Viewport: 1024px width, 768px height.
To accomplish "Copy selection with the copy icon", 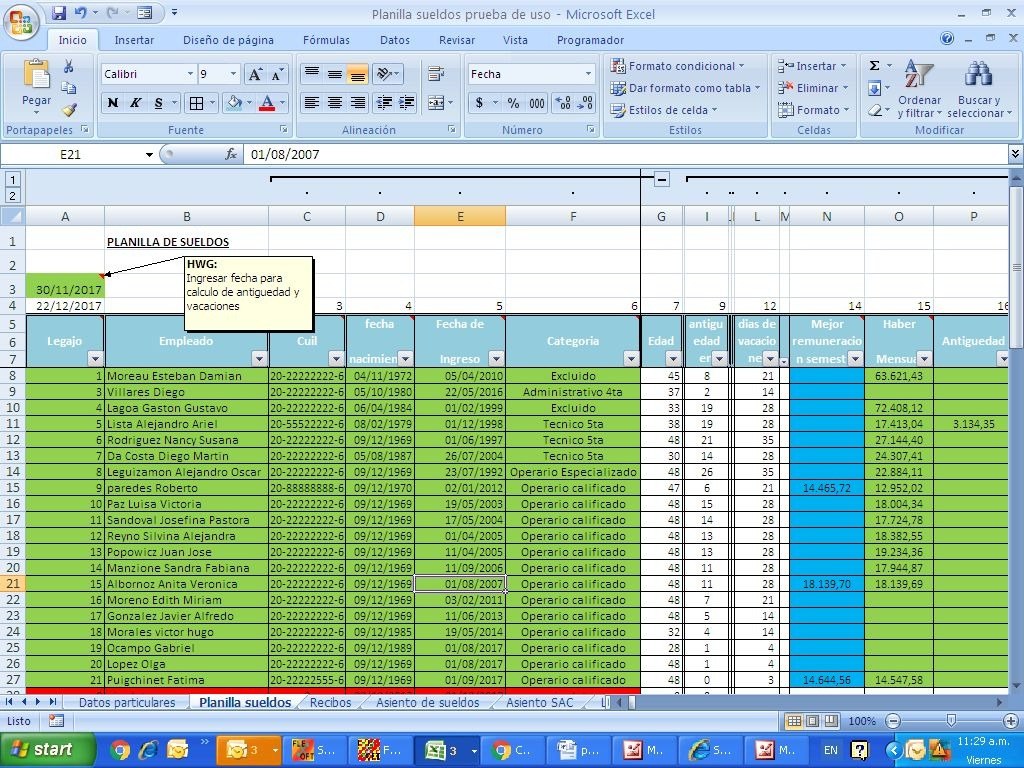I will tap(68, 88).
